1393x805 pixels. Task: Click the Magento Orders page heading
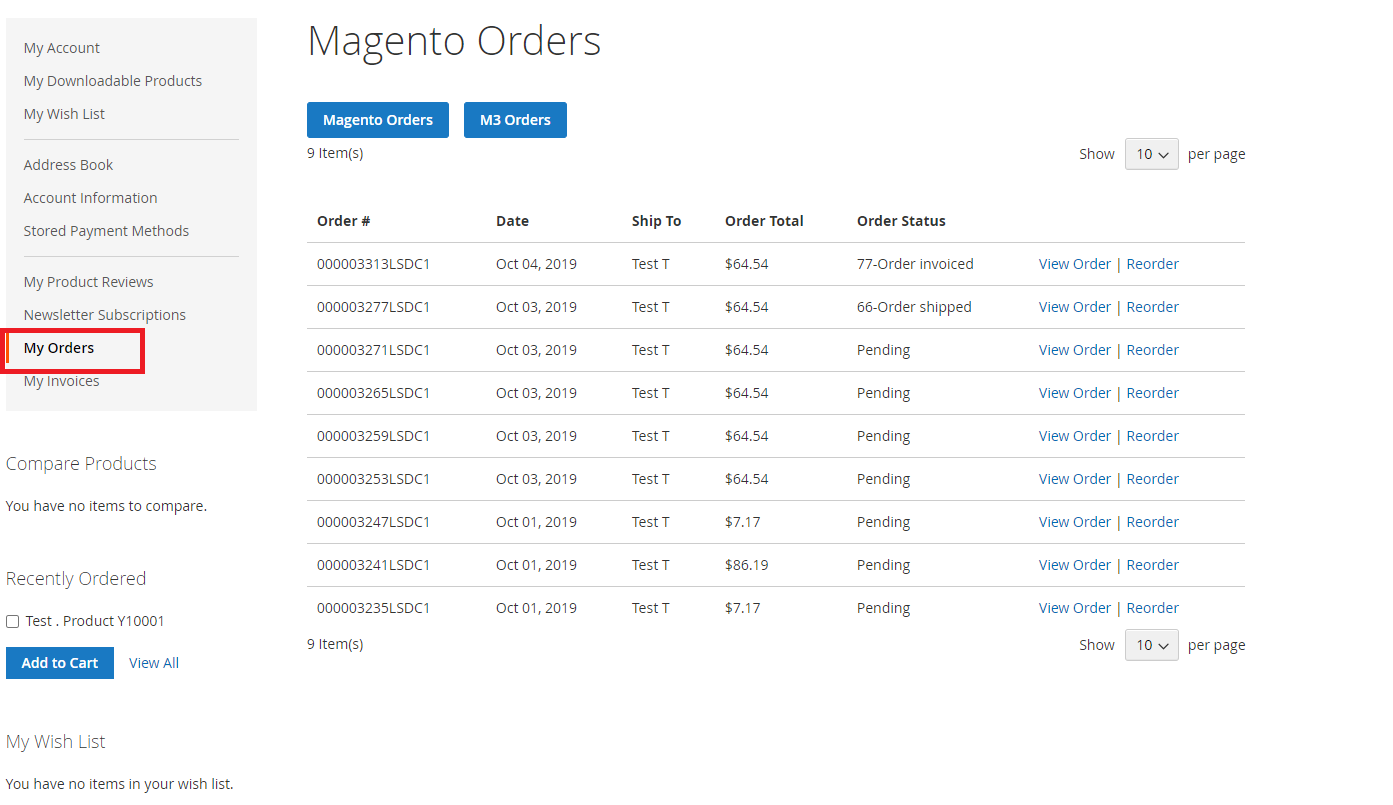click(x=454, y=41)
